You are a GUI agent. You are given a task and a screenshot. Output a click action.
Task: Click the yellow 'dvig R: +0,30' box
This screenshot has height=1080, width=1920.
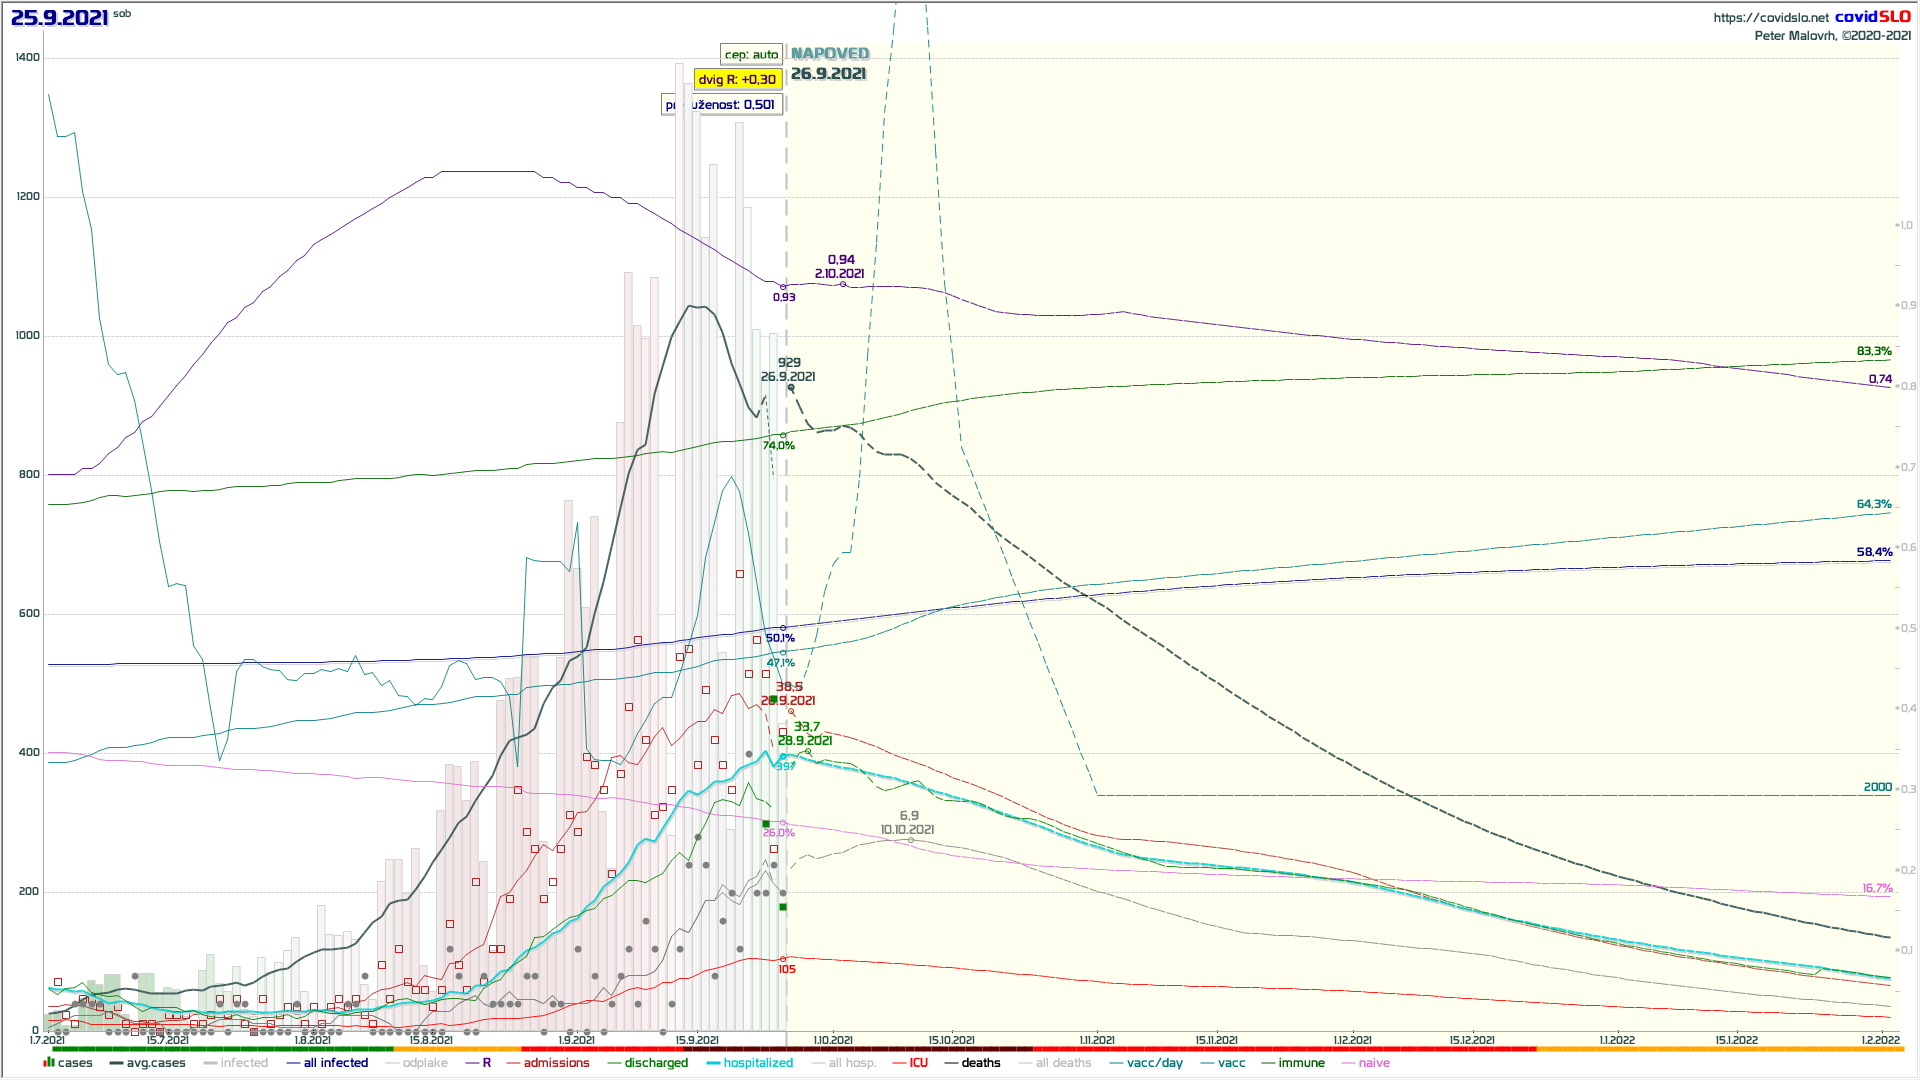point(737,79)
